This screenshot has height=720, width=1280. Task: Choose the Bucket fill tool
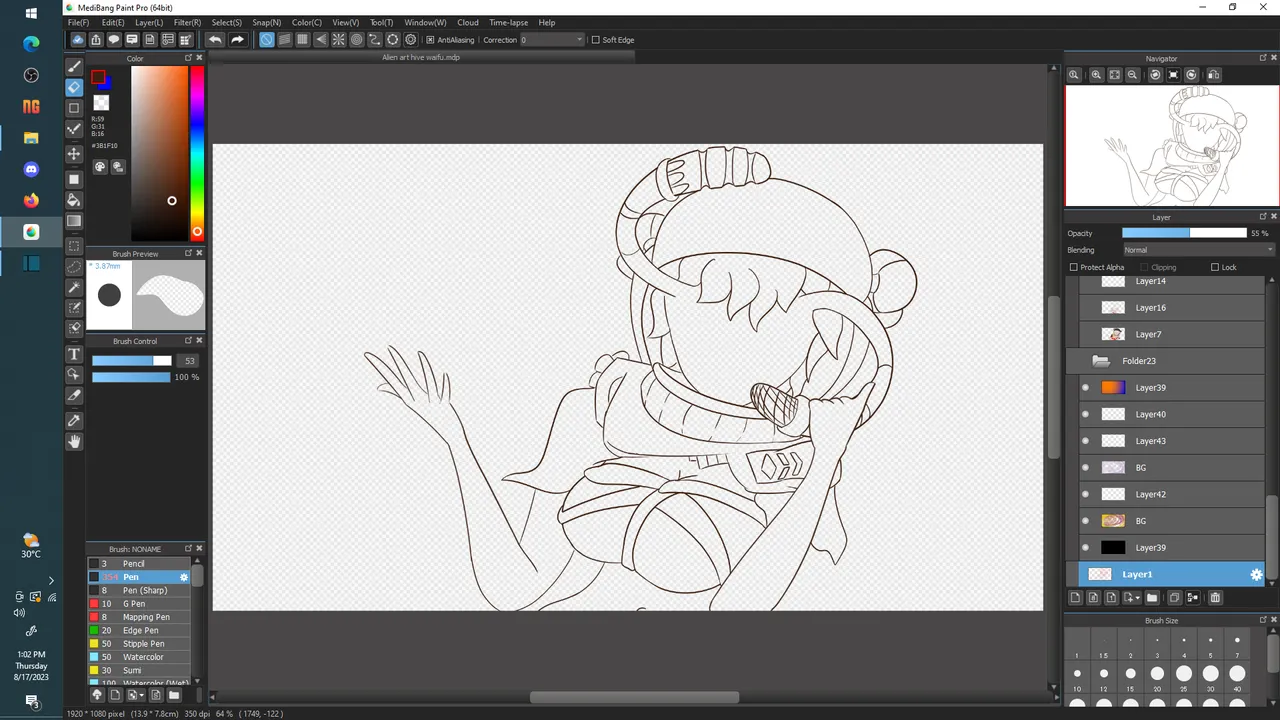[x=74, y=200]
